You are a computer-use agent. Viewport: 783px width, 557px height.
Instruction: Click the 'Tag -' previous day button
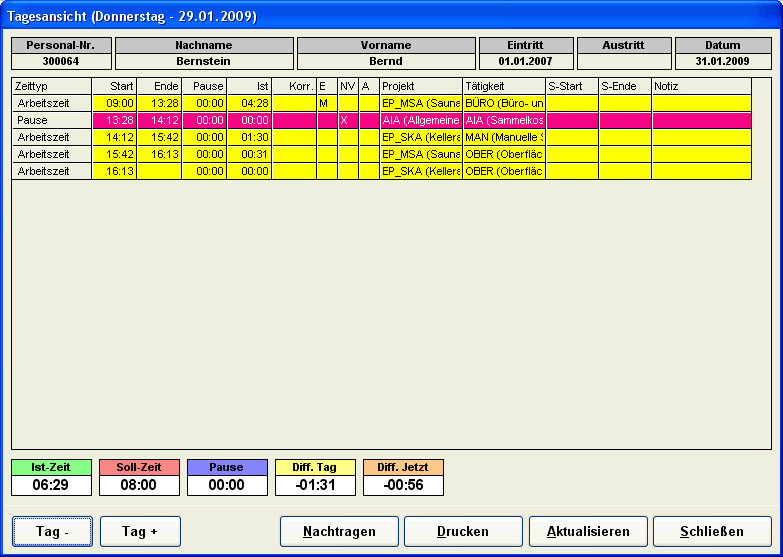pyautogui.click(x=53, y=532)
